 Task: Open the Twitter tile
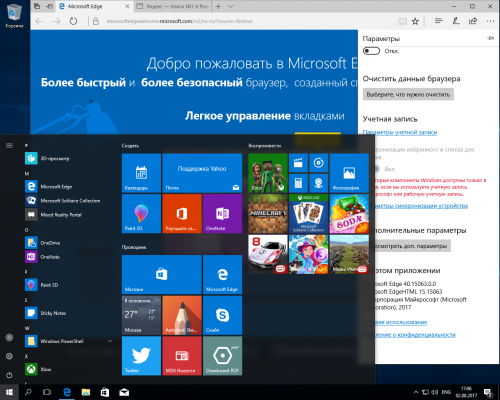click(141, 356)
